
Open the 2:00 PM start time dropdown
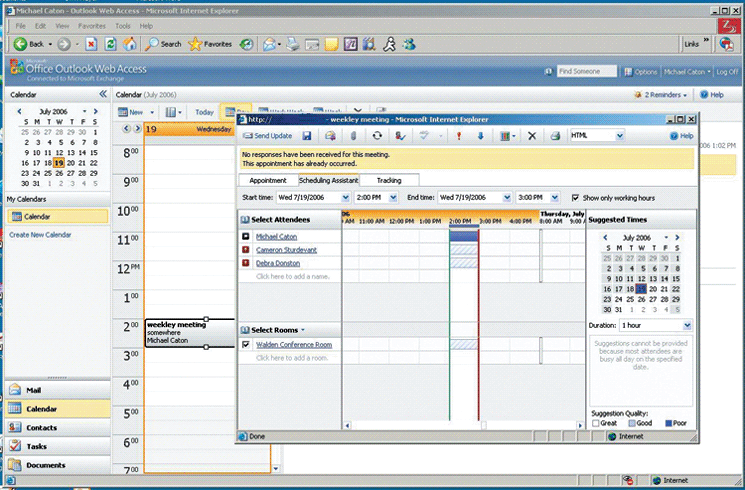point(393,198)
